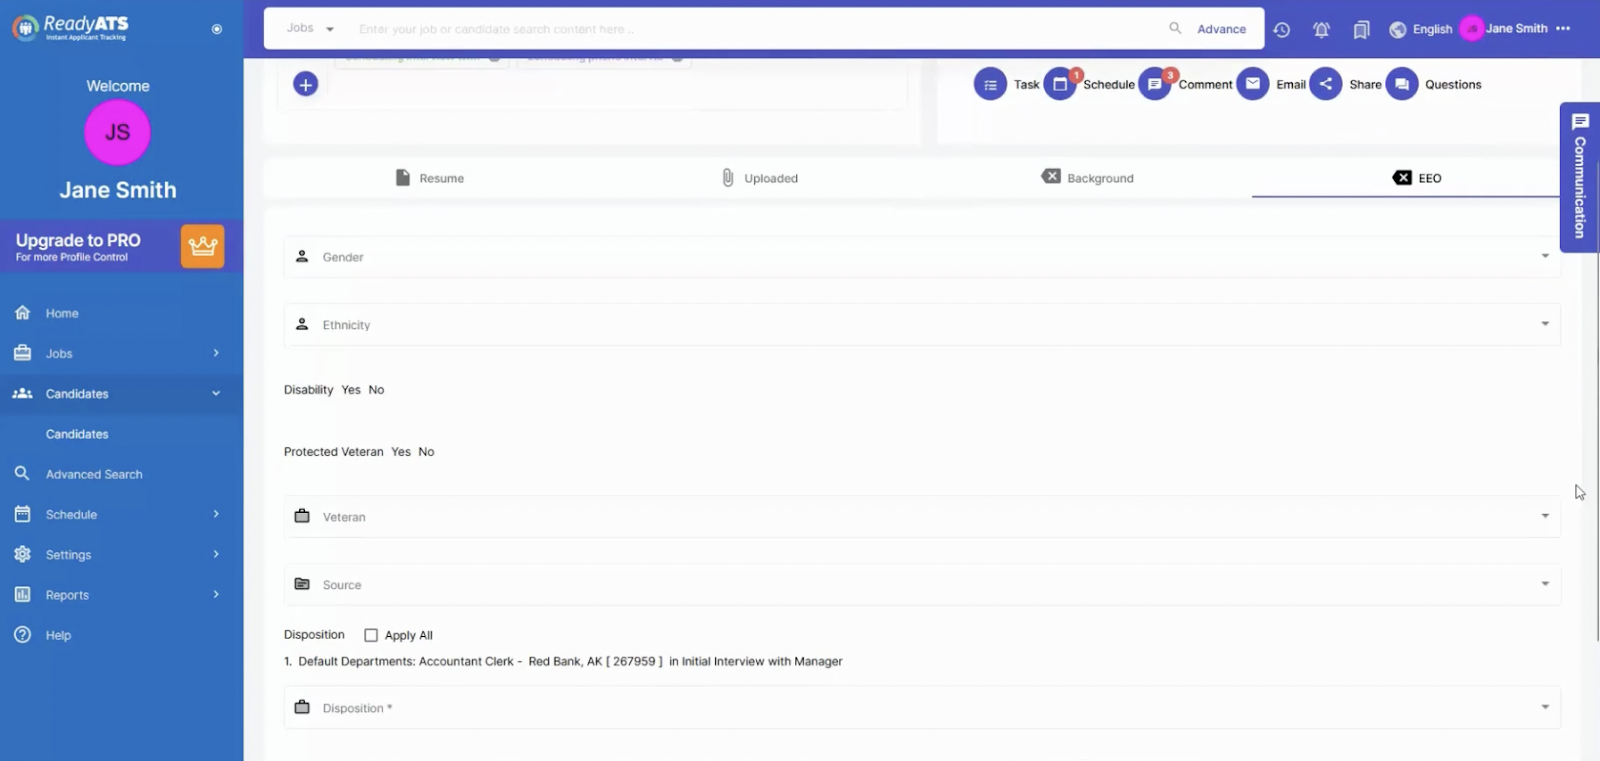Click the magnifier search icon in top bar

point(1175,28)
